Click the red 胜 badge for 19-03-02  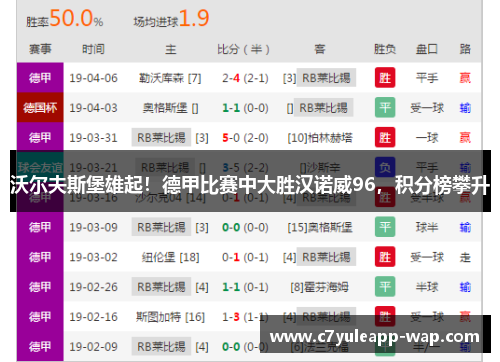coord(385,257)
